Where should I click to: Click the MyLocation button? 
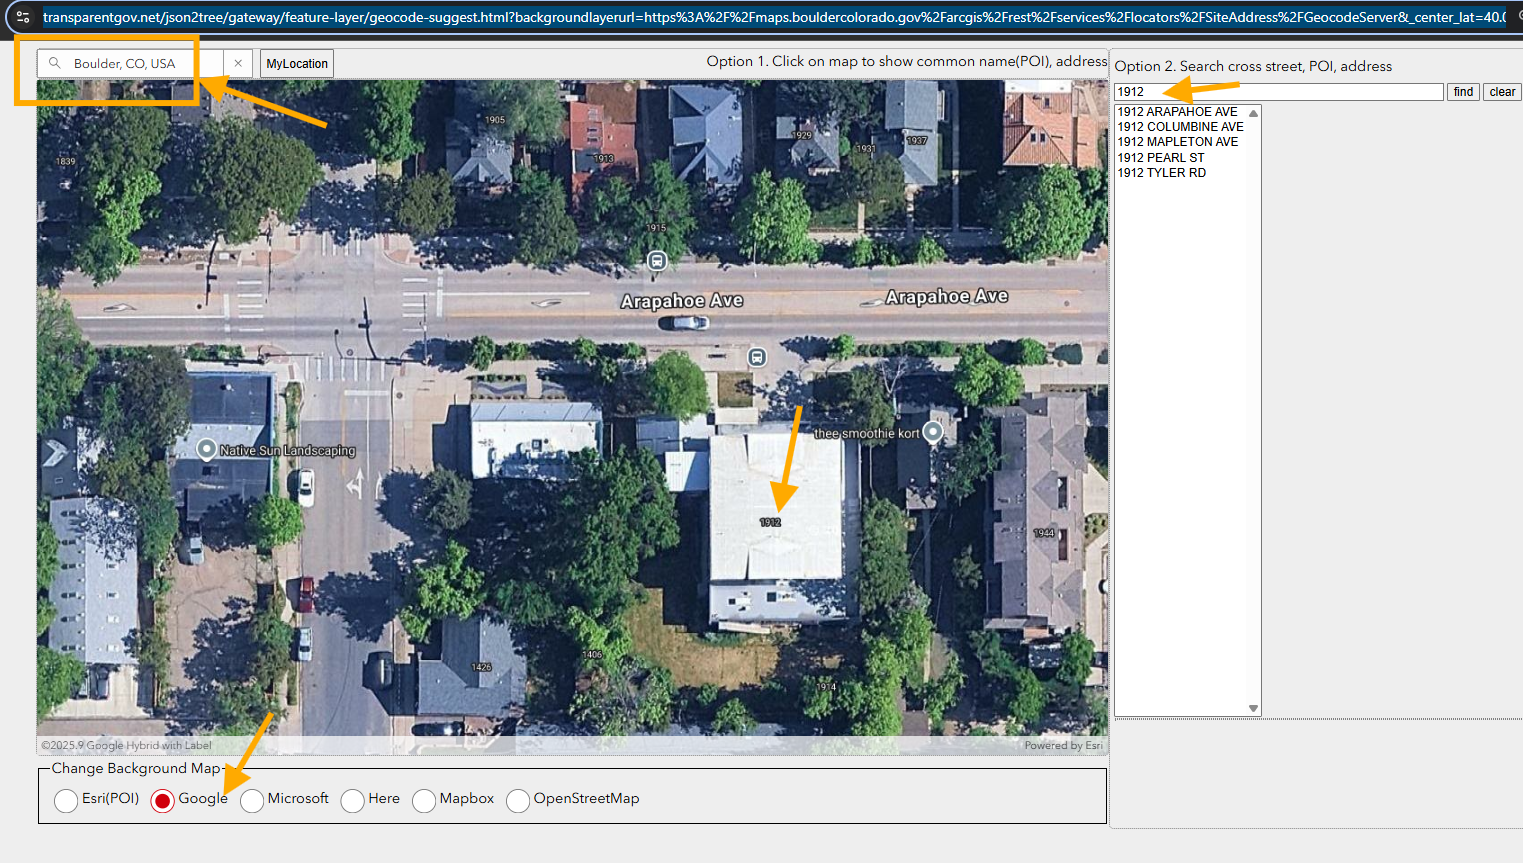[297, 64]
